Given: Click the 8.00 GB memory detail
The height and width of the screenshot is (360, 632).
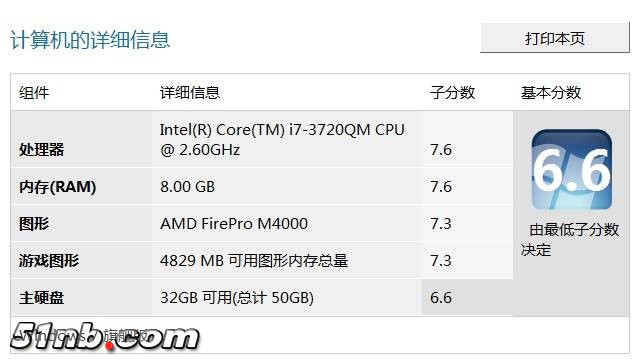Looking at the screenshot, I should [x=187, y=187].
